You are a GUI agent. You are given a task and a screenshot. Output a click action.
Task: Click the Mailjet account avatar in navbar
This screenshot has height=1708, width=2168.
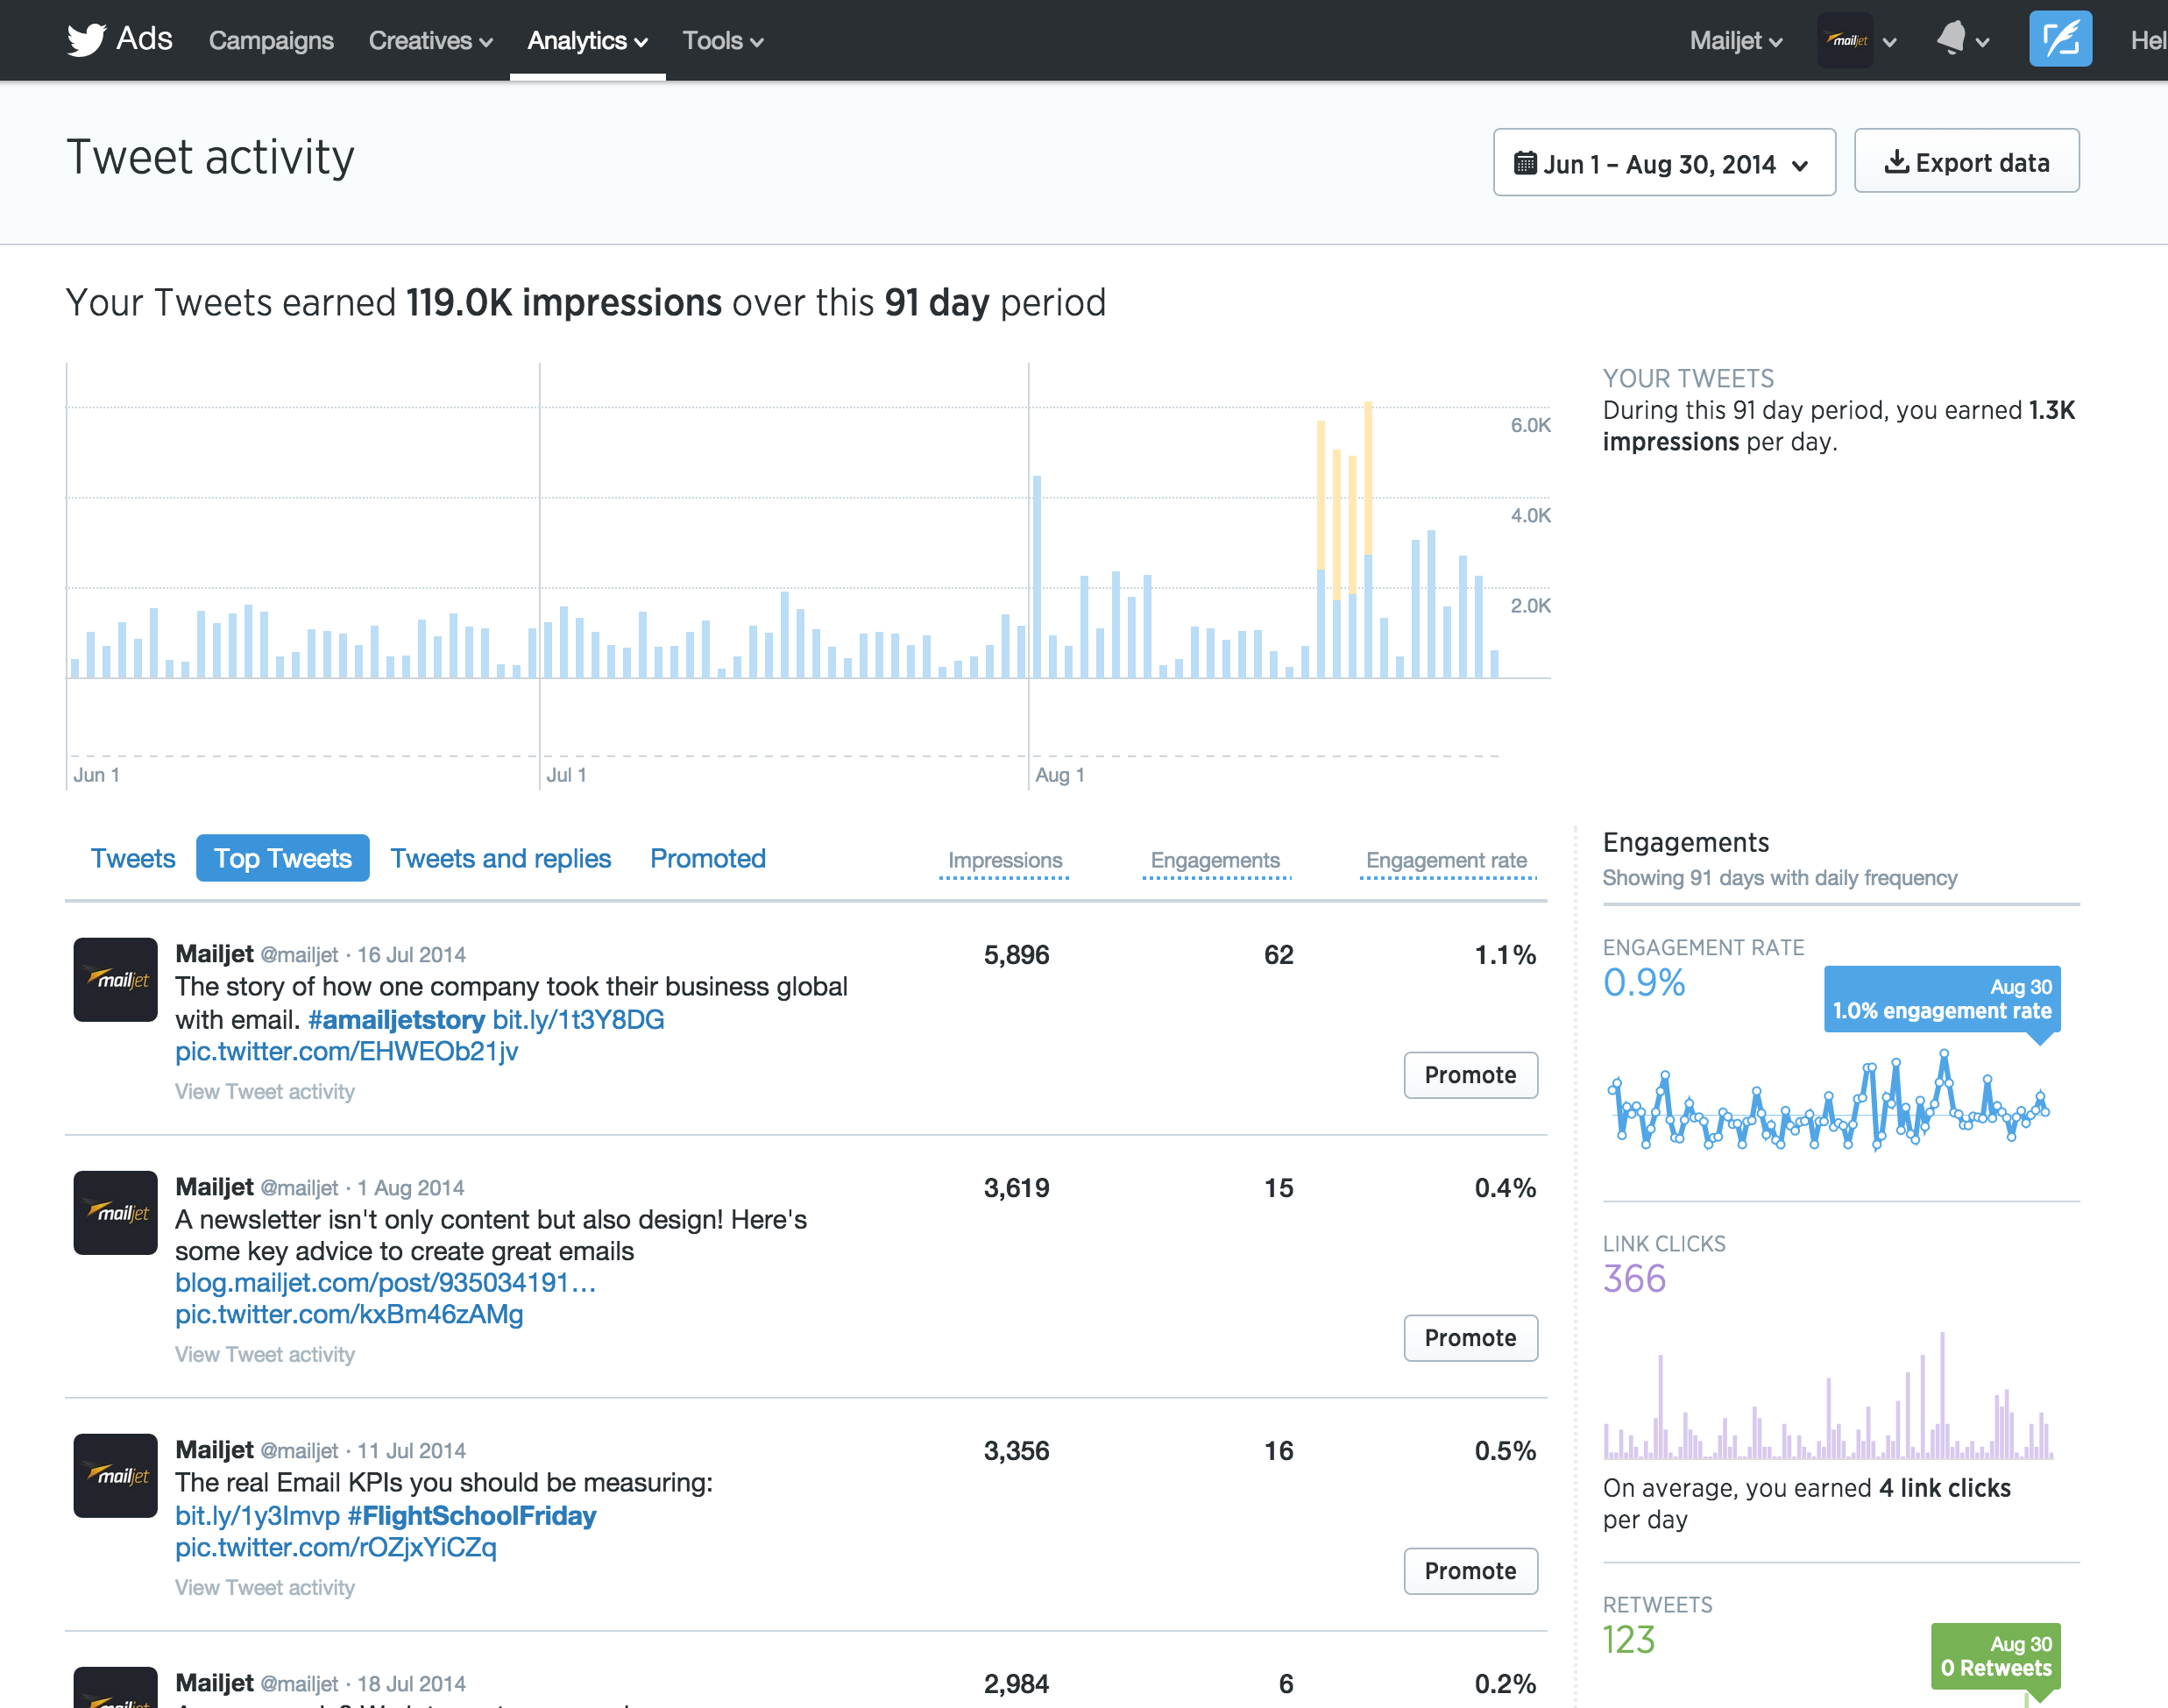pyautogui.click(x=1845, y=40)
